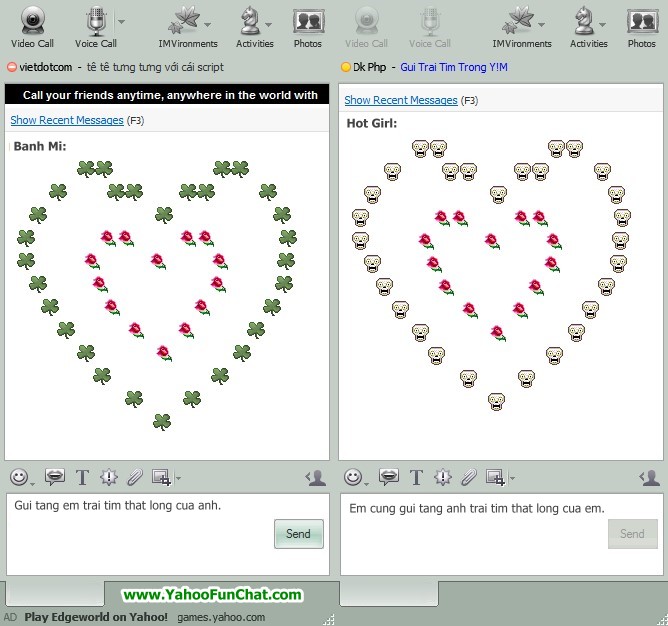668x626 pixels.
Task: Send a Buzz in Dk Php window
Action: 443,477
